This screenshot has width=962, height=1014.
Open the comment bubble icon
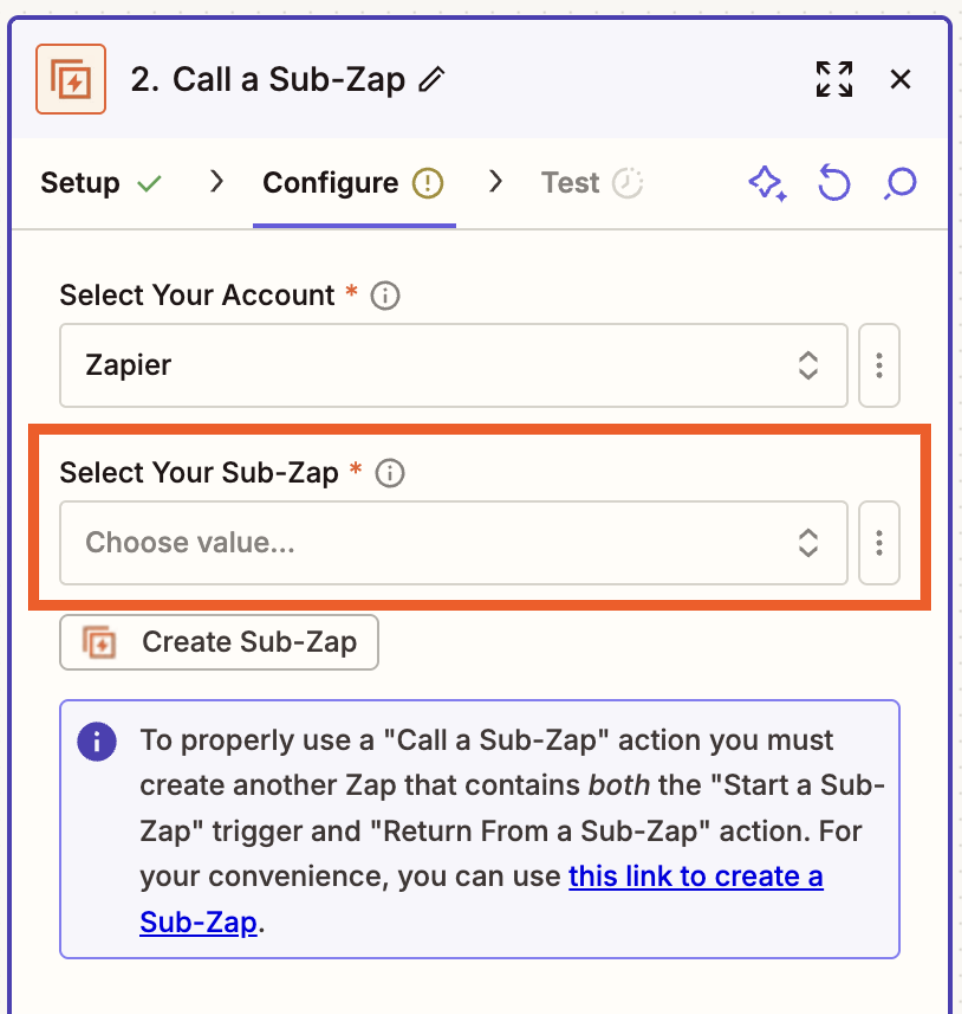coord(900,184)
